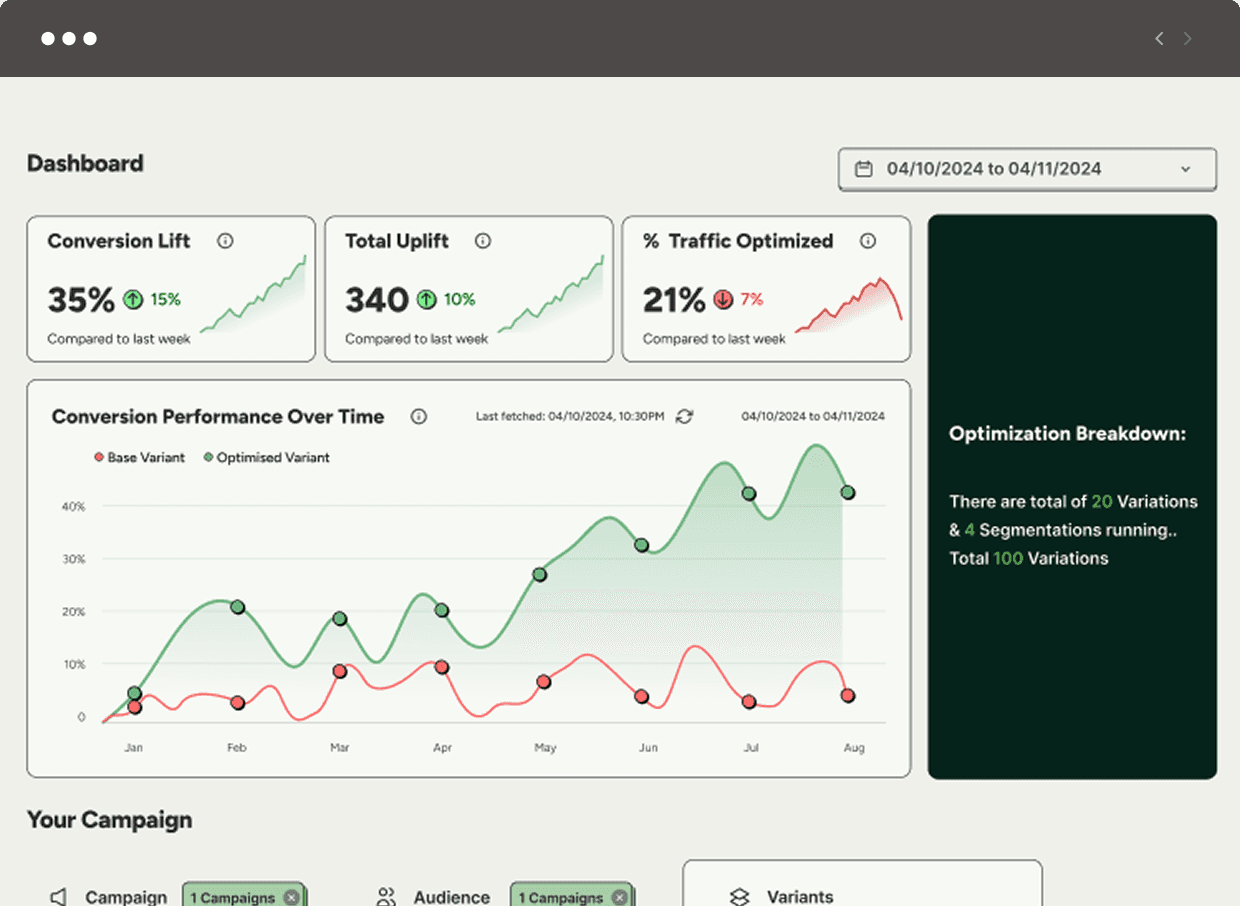This screenshot has width=1240, height=906.
Task: Click the green data point above Jun
Action: pyautogui.click(x=641, y=545)
